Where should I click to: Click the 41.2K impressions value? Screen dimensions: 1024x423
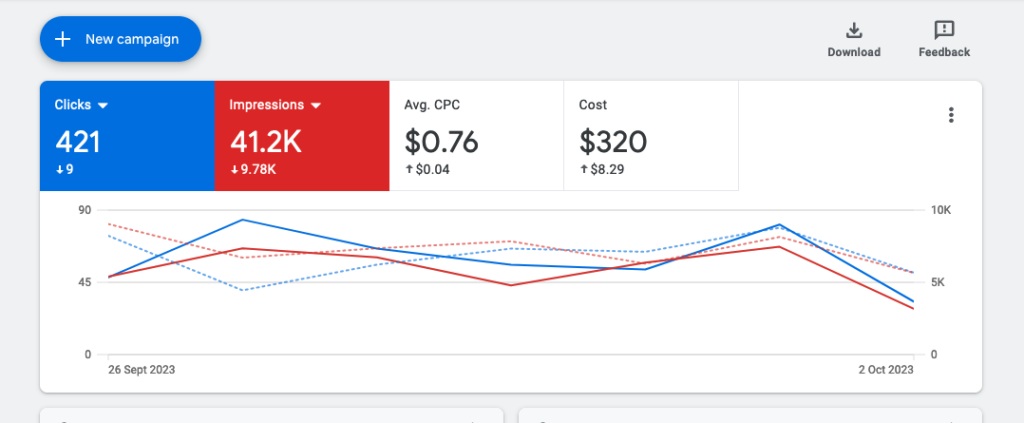click(266, 142)
